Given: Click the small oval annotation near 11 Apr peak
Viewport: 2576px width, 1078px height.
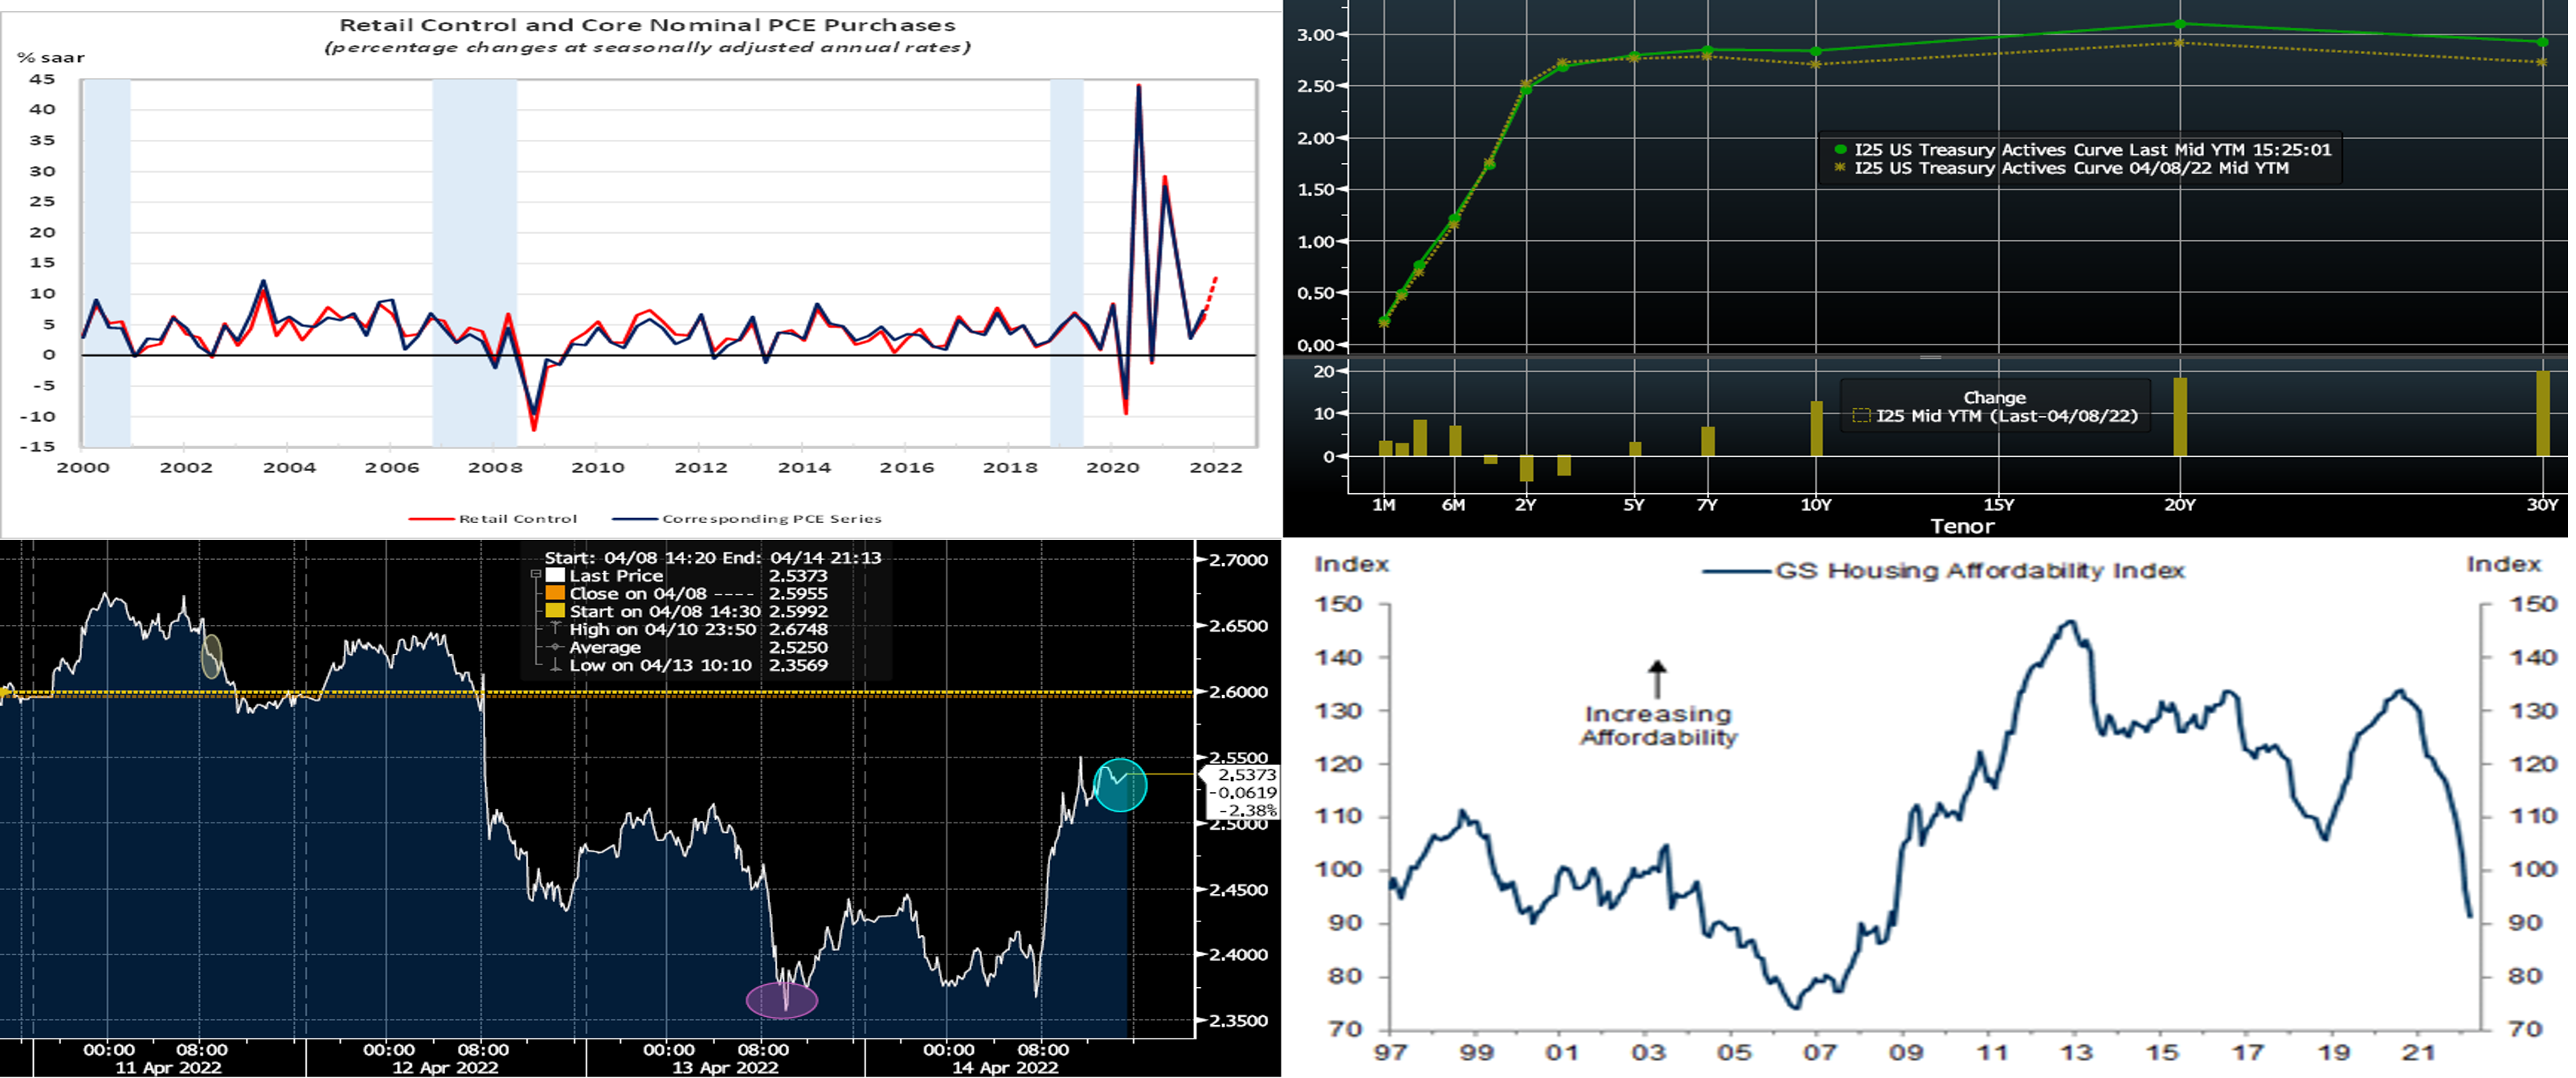Looking at the screenshot, I should (211, 657).
